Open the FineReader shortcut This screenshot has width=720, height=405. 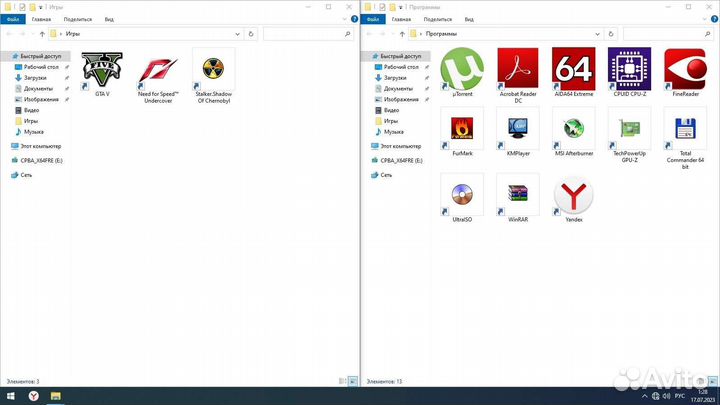coord(685,73)
